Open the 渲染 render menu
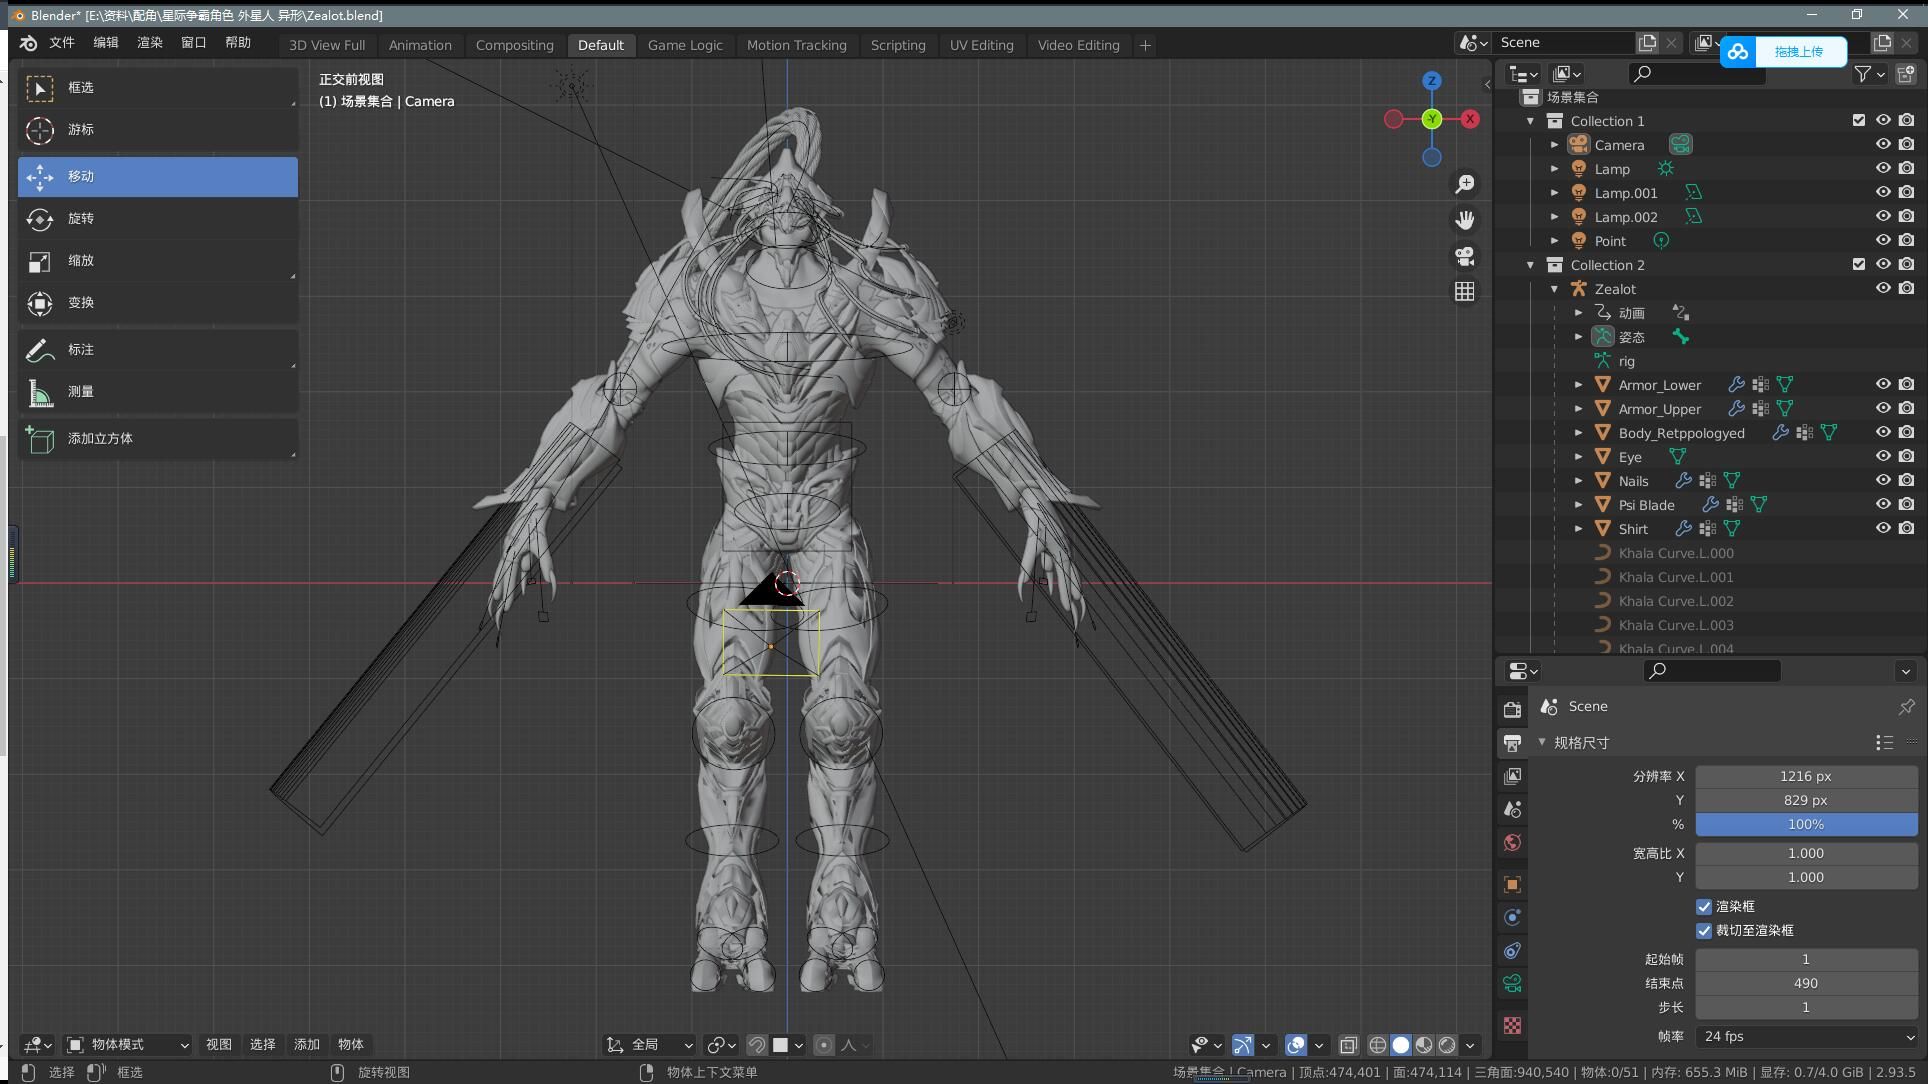 coord(150,42)
